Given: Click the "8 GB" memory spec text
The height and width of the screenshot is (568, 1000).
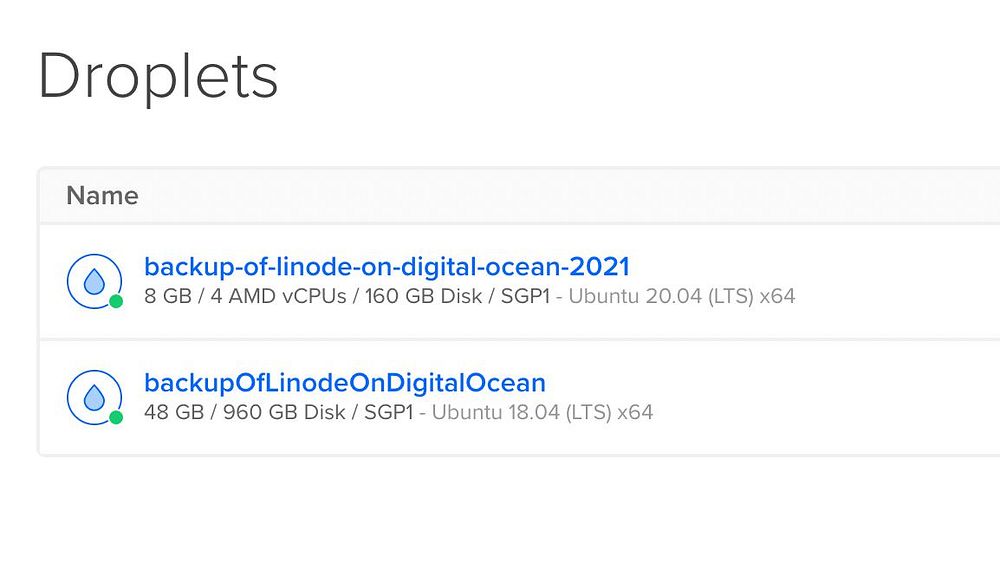Looking at the screenshot, I should point(168,296).
